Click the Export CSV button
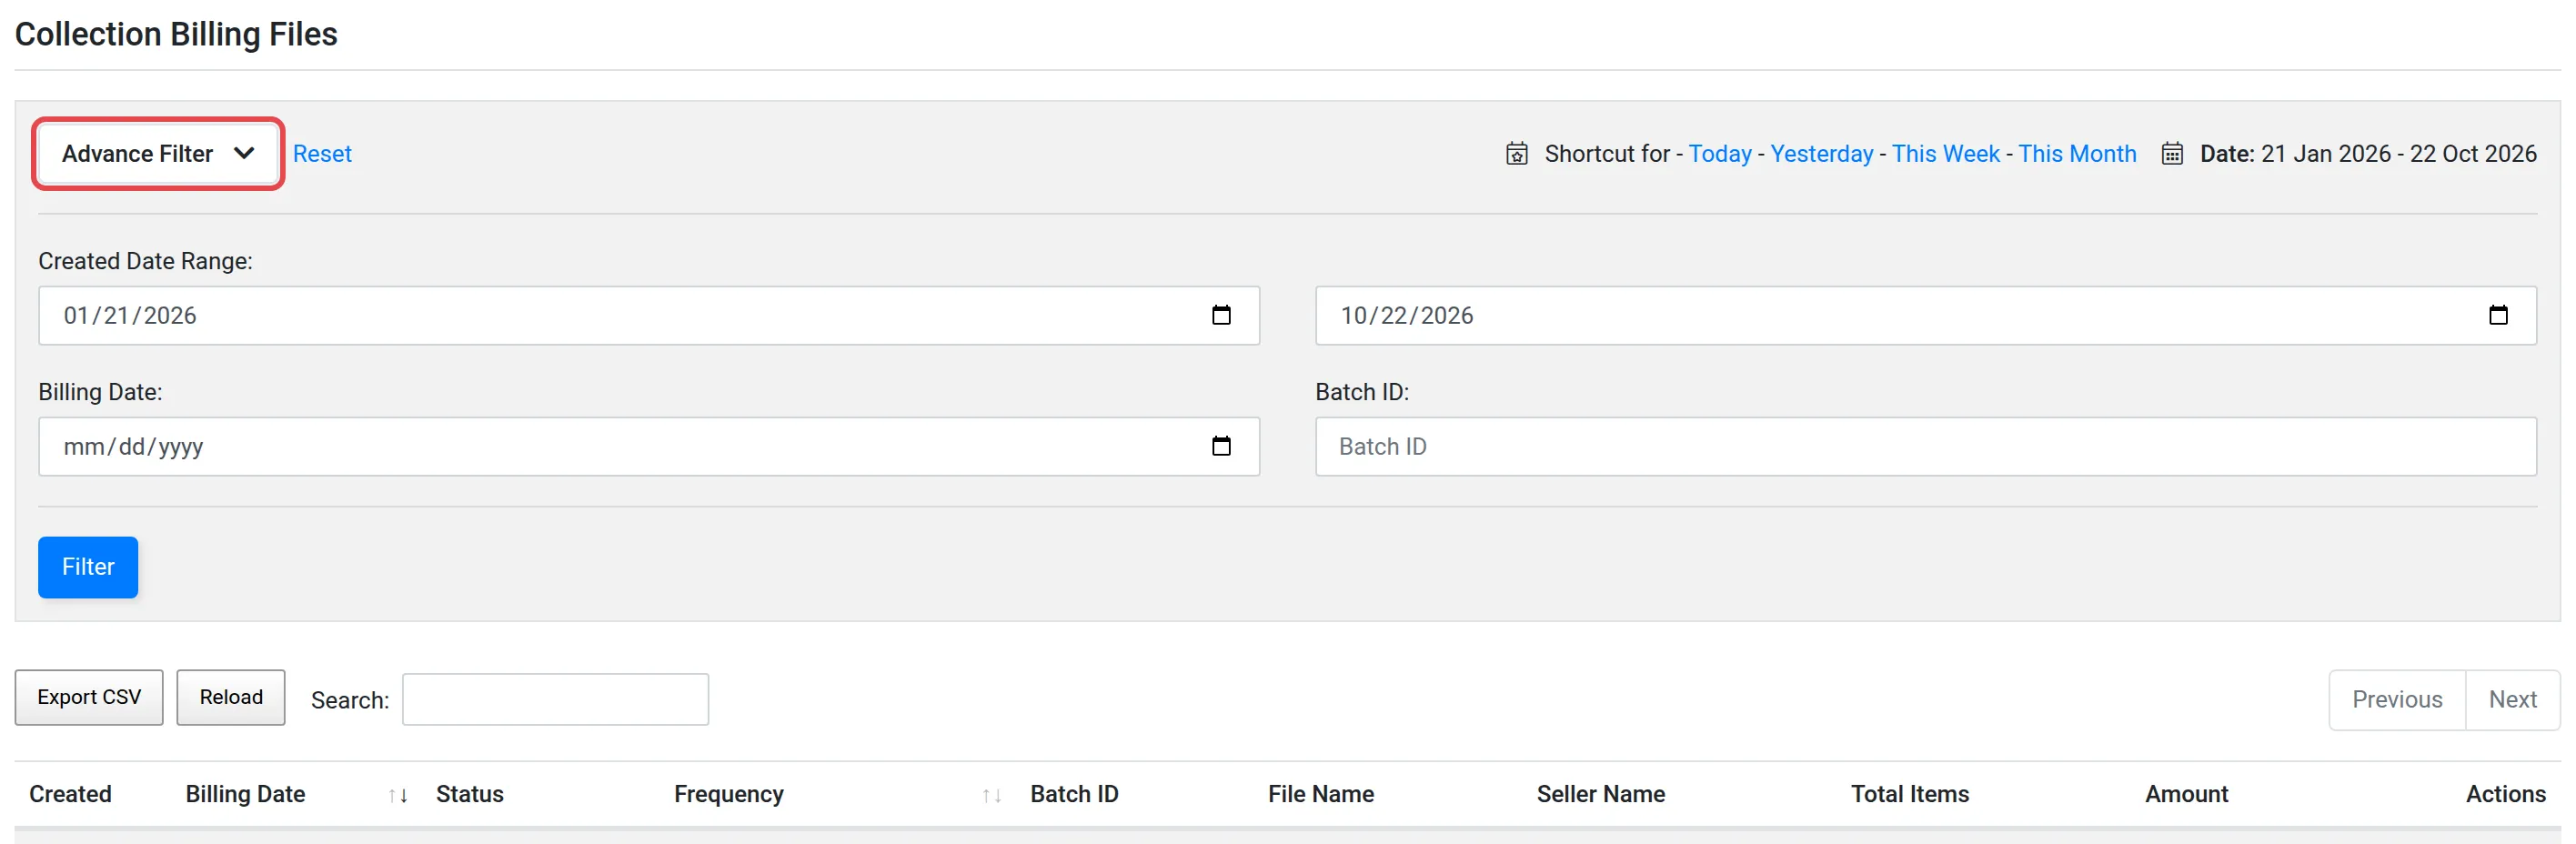 89,697
